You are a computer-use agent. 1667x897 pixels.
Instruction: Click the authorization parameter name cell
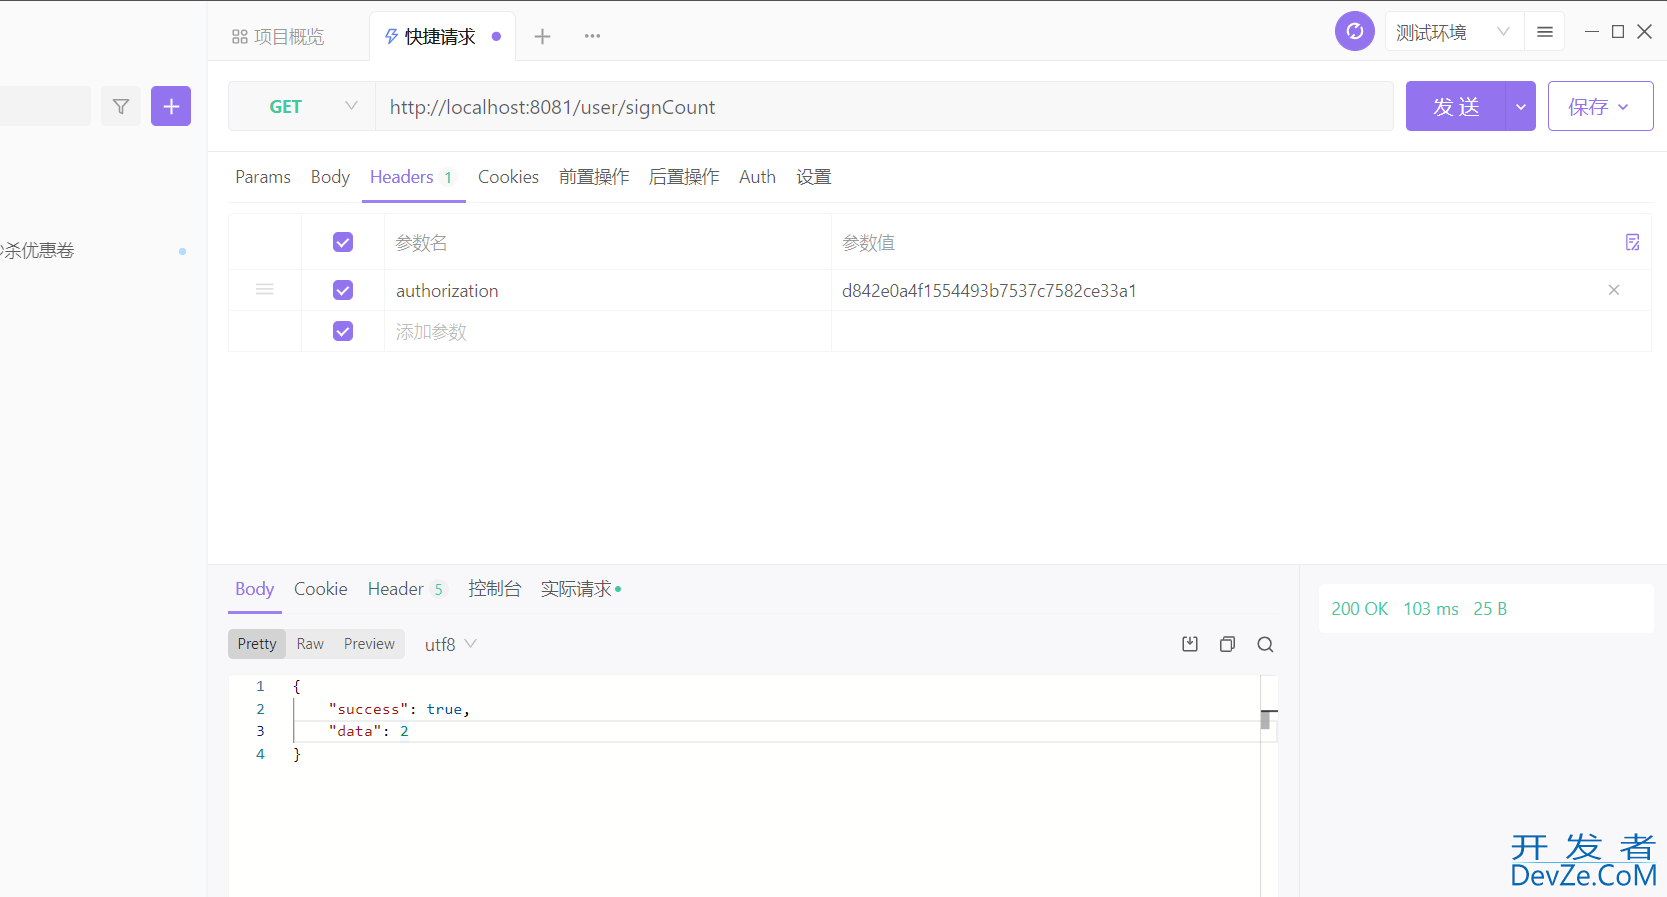[608, 290]
